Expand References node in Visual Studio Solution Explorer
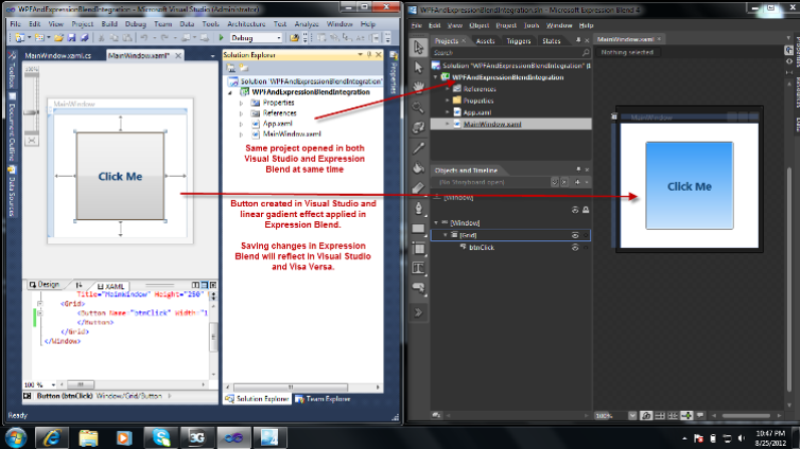This screenshot has width=800, height=449. pos(241,113)
